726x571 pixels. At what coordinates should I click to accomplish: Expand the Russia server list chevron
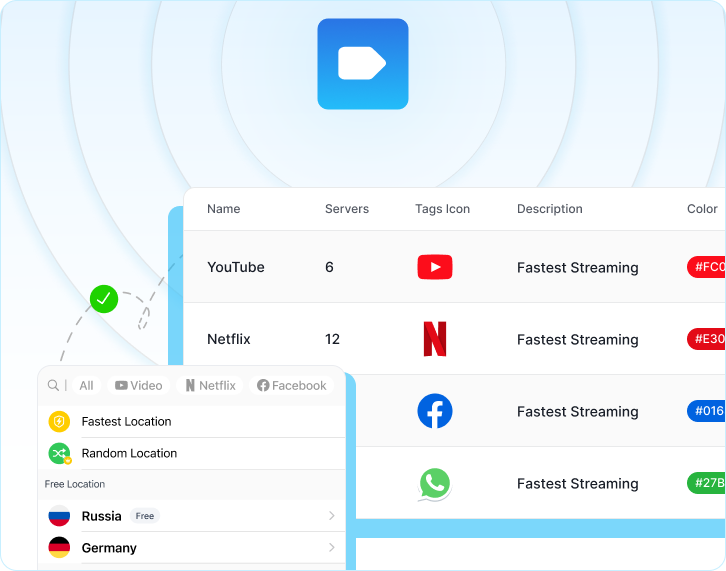(332, 516)
